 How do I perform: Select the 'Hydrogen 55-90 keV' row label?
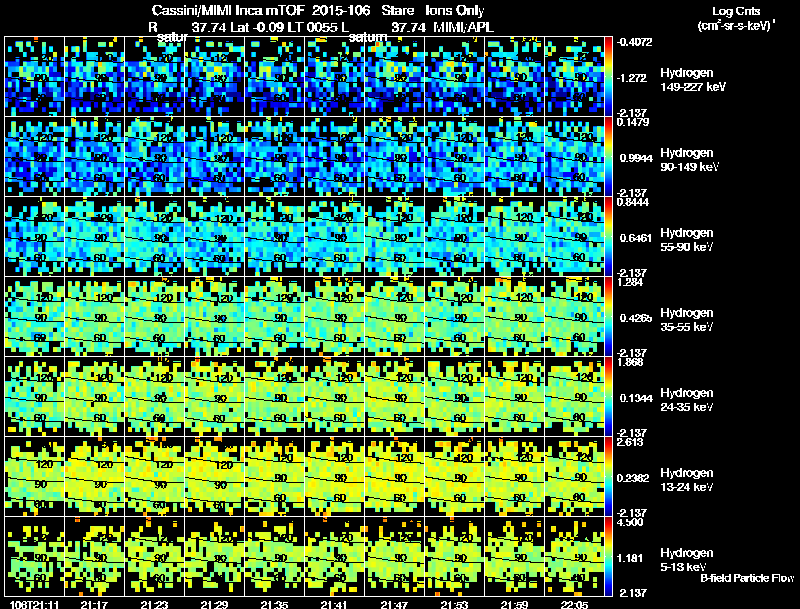point(687,240)
